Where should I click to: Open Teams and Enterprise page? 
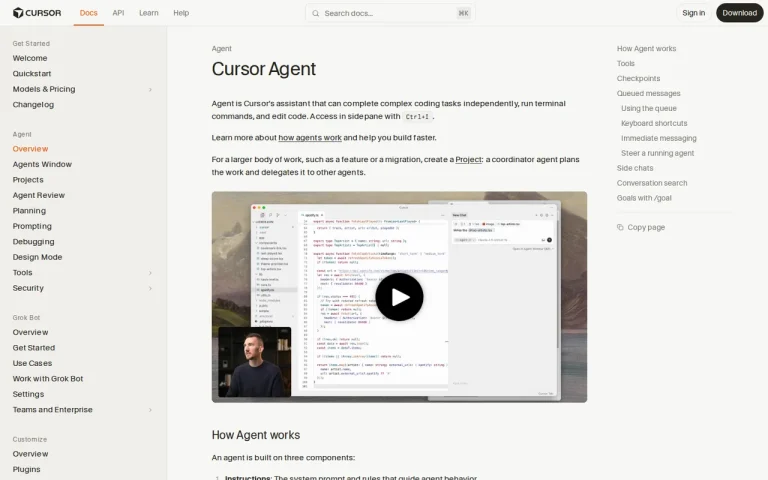point(52,409)
